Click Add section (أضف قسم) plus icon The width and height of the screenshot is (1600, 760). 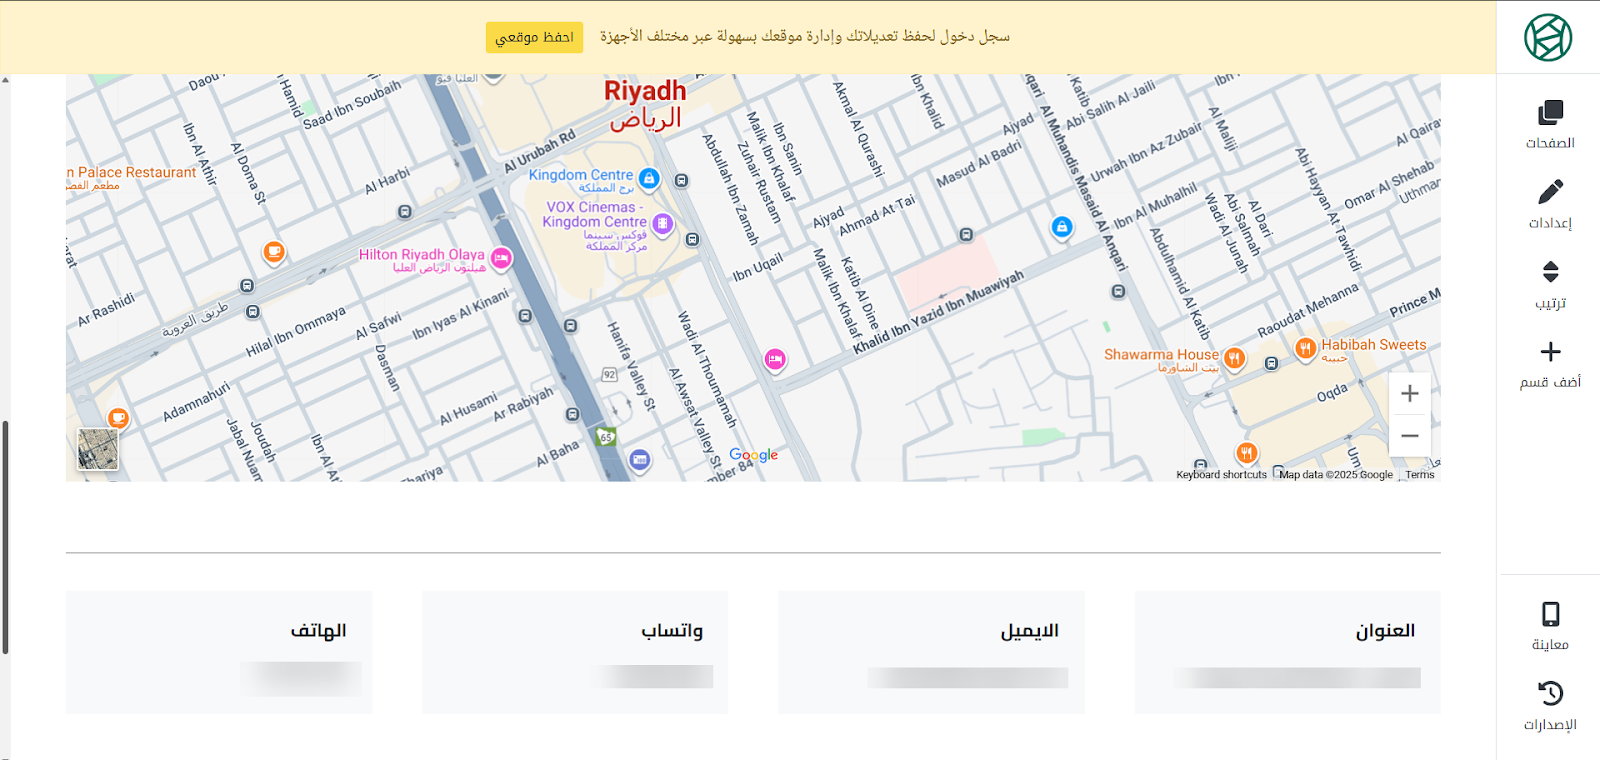tap(1550, 363)
